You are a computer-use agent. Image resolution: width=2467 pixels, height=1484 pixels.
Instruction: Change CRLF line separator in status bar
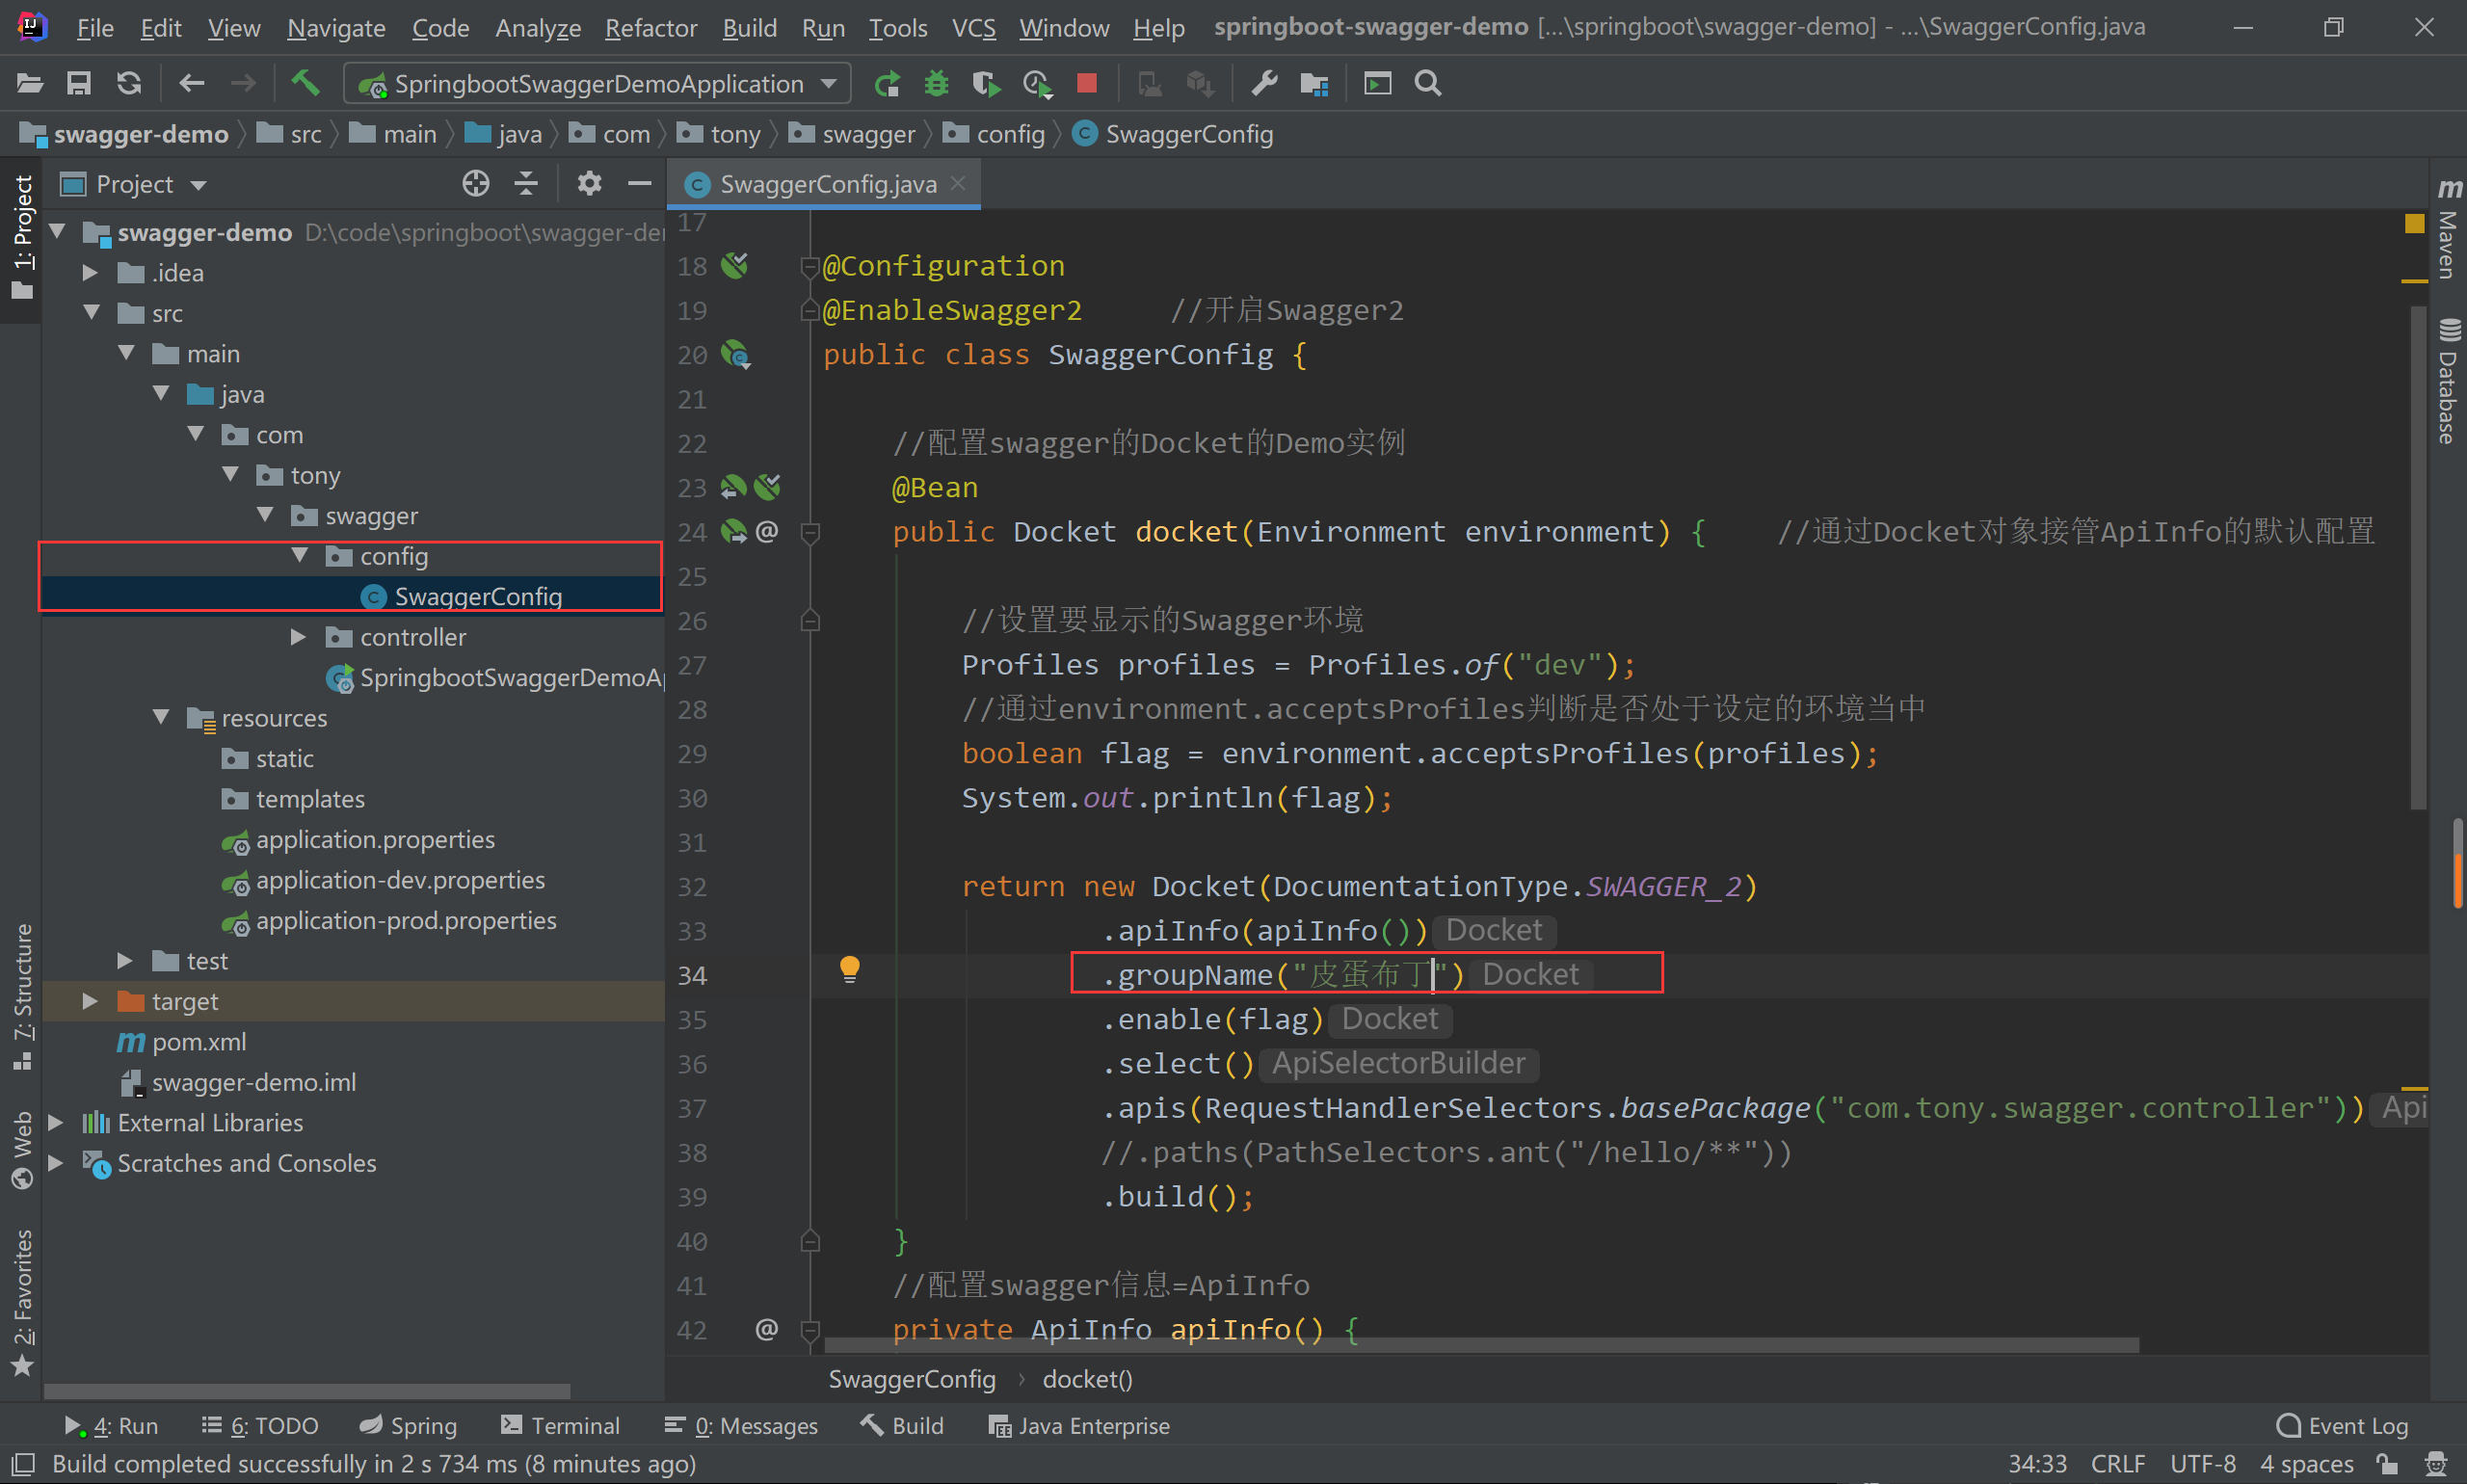(x=2118, y=1464)
